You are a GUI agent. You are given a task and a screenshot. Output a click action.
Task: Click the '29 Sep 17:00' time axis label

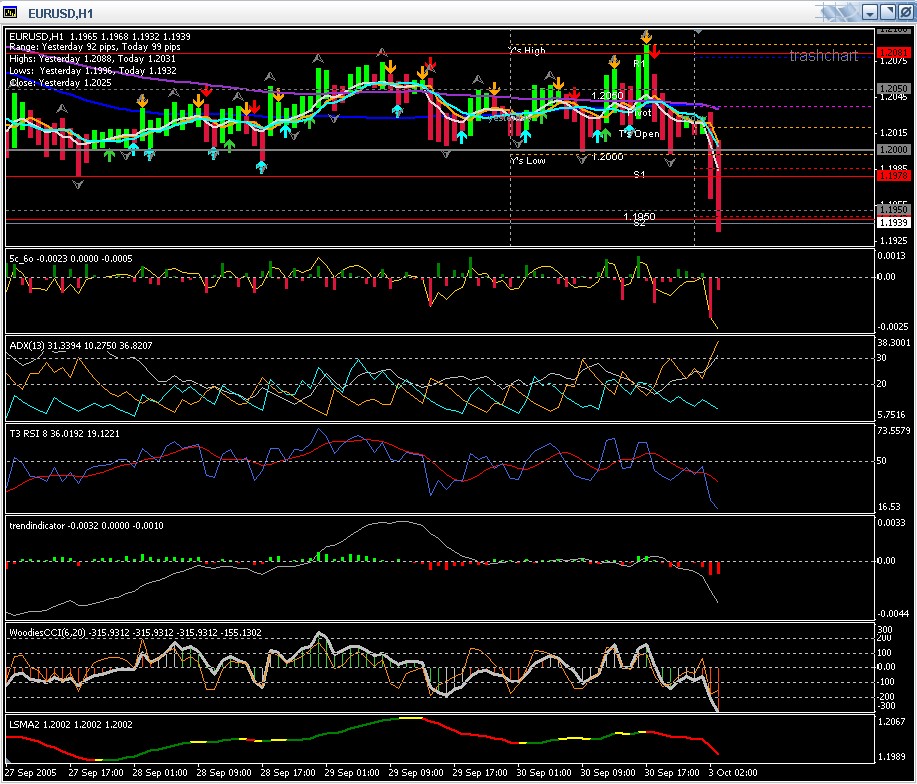coord(480,772)
